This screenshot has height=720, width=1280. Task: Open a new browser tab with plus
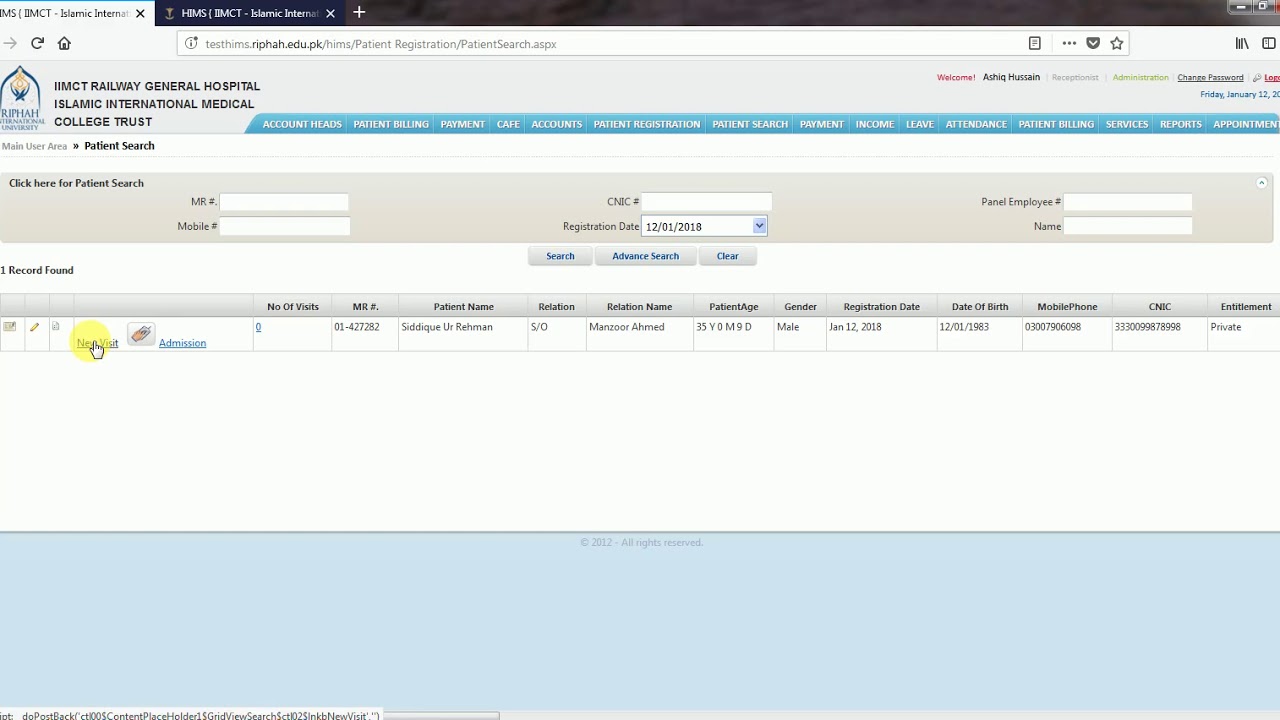pos(359,13)
